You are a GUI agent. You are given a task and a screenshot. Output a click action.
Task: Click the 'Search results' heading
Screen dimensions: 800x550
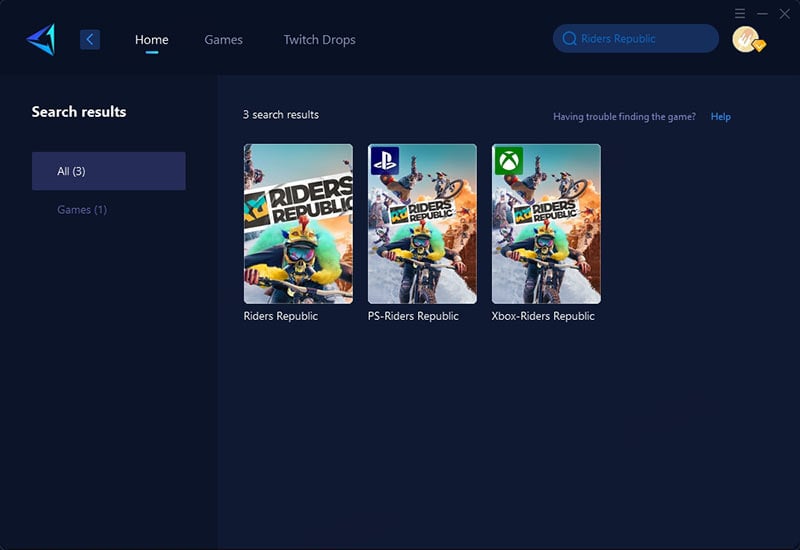(x=79, y=112)
